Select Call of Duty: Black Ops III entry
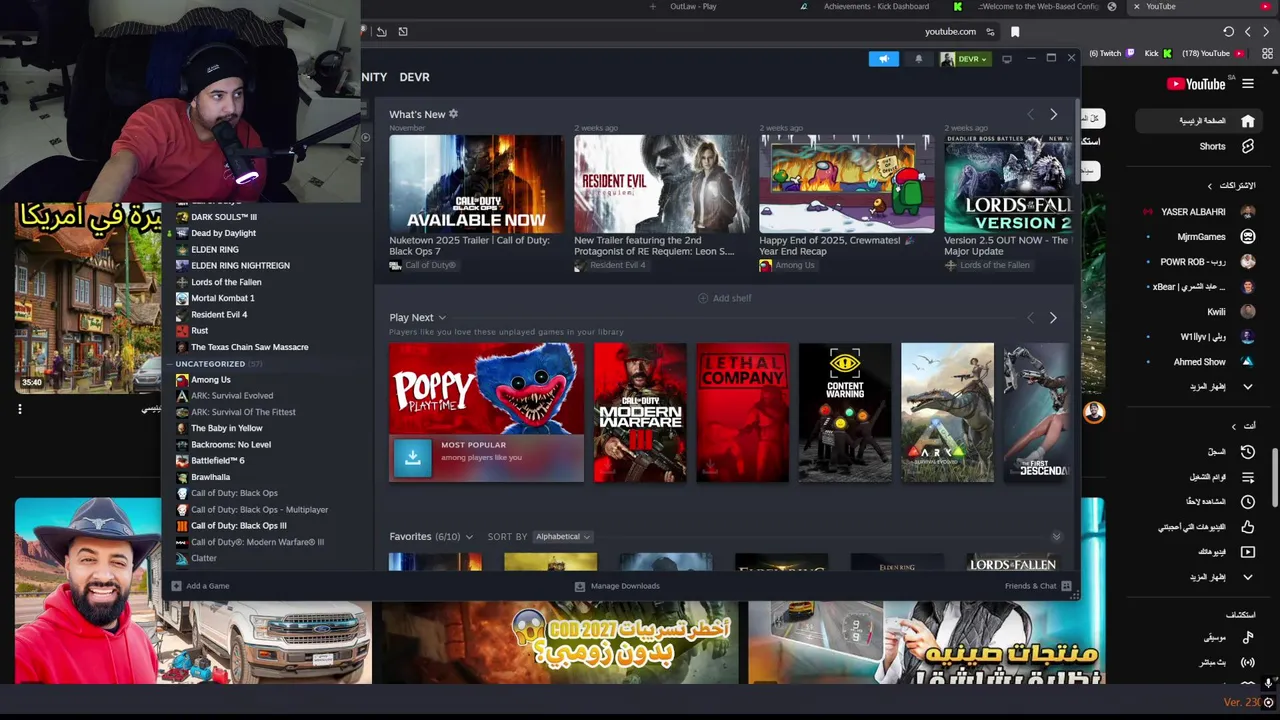 tap(238, 526)
